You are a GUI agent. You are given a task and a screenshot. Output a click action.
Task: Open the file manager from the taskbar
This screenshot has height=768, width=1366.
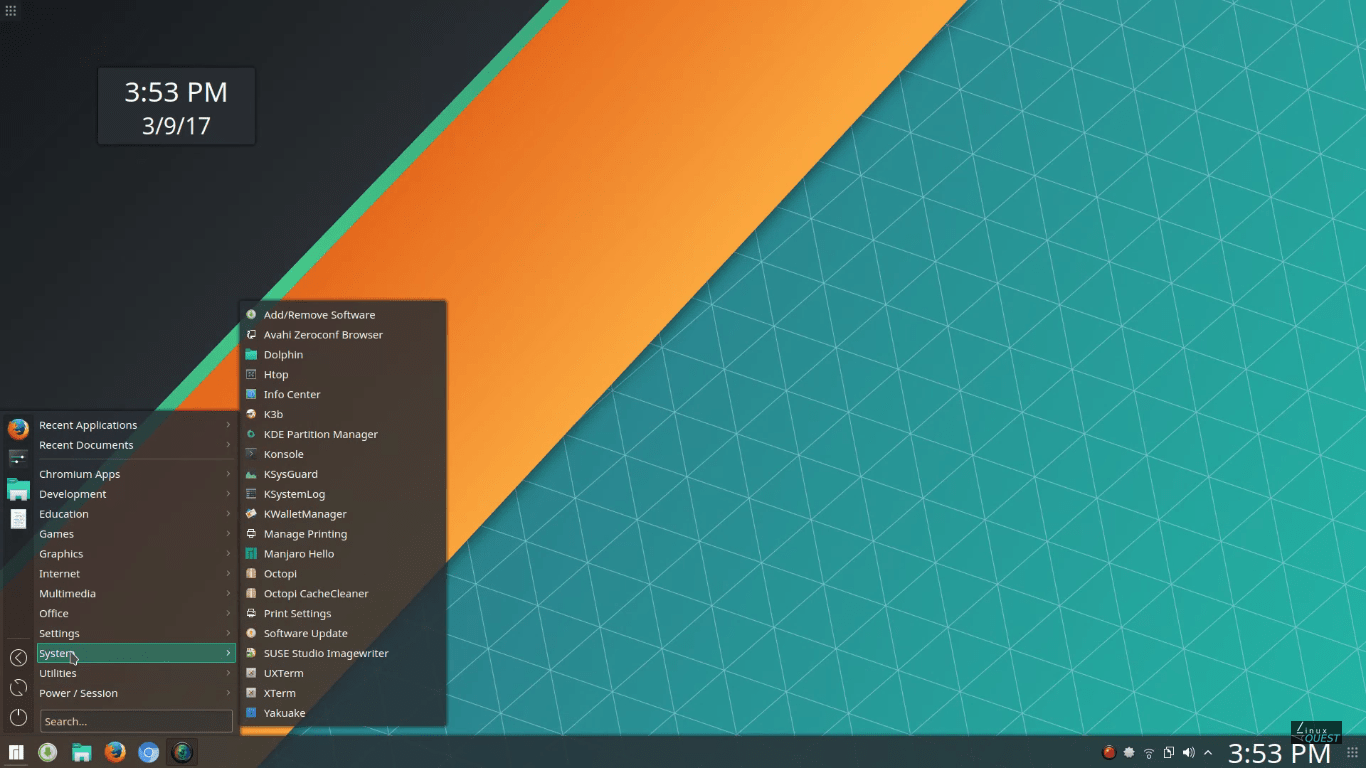[x=81, y=752]
